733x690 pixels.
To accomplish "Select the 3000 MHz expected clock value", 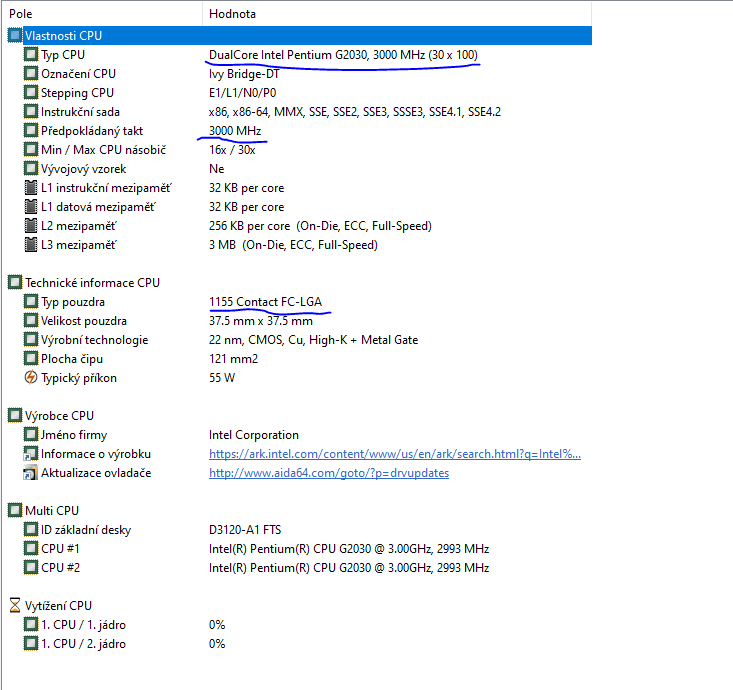I will (x=235, y=131).
